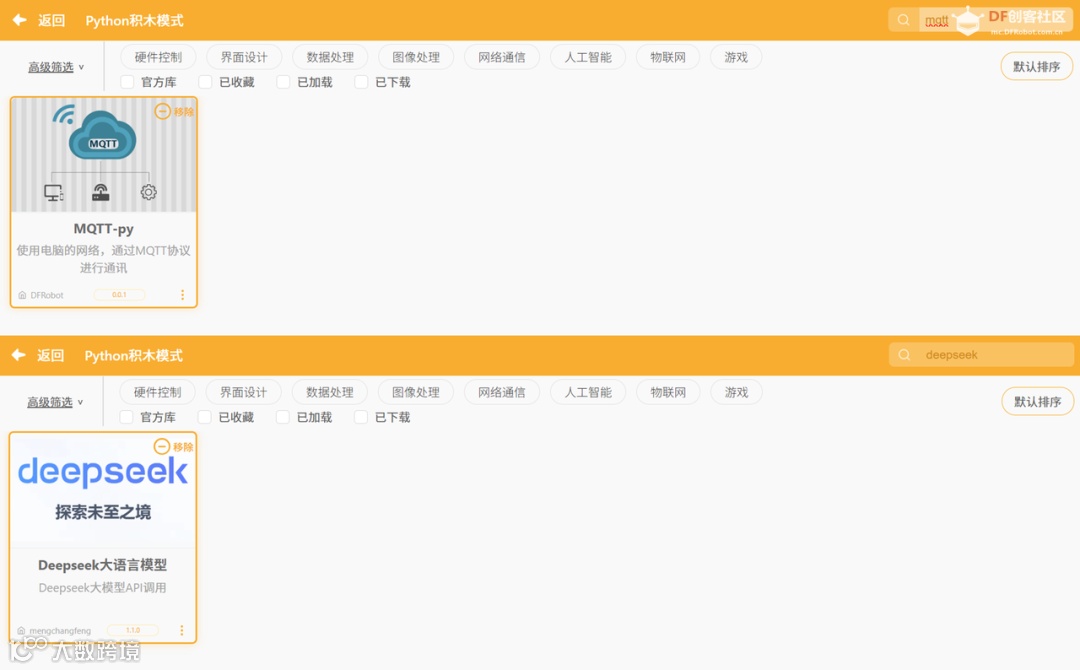Open 默认排序 sort dropdown in the top panel
The image size is (1080, 670).
click(1036, 66)
